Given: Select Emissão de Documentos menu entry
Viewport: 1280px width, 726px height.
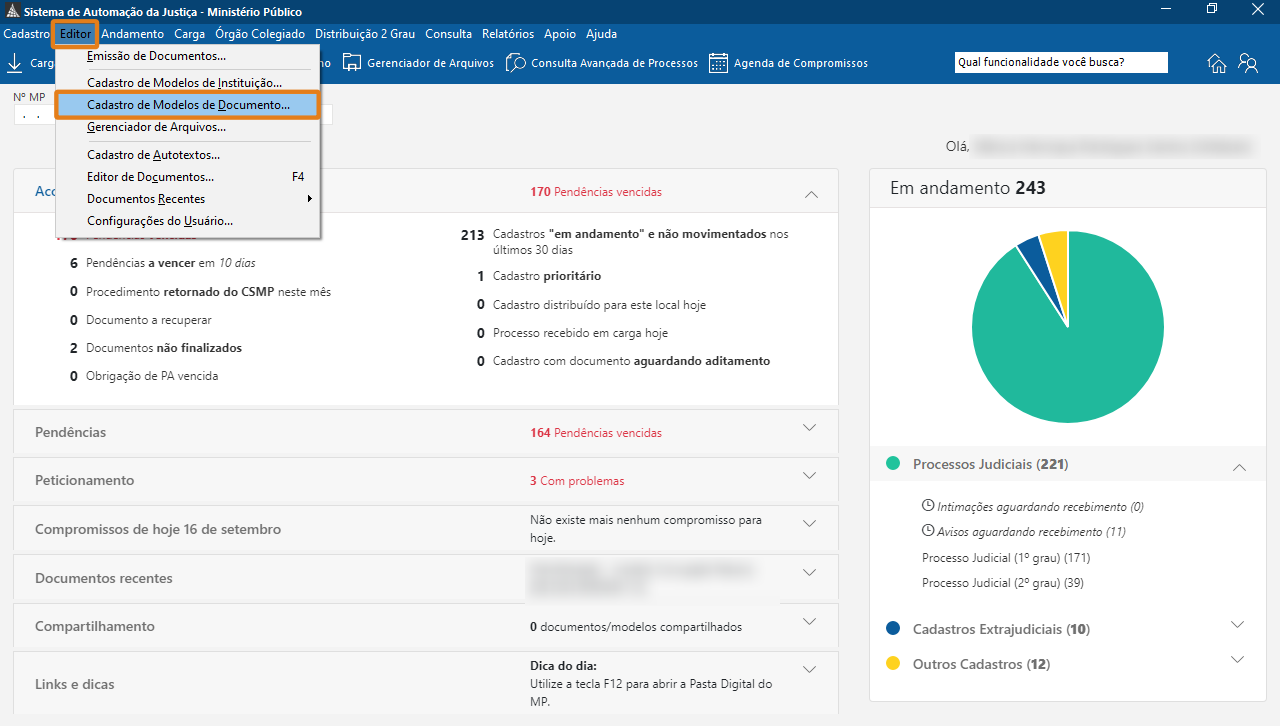Looking at the screenshot, I should (x=188, y=56).
